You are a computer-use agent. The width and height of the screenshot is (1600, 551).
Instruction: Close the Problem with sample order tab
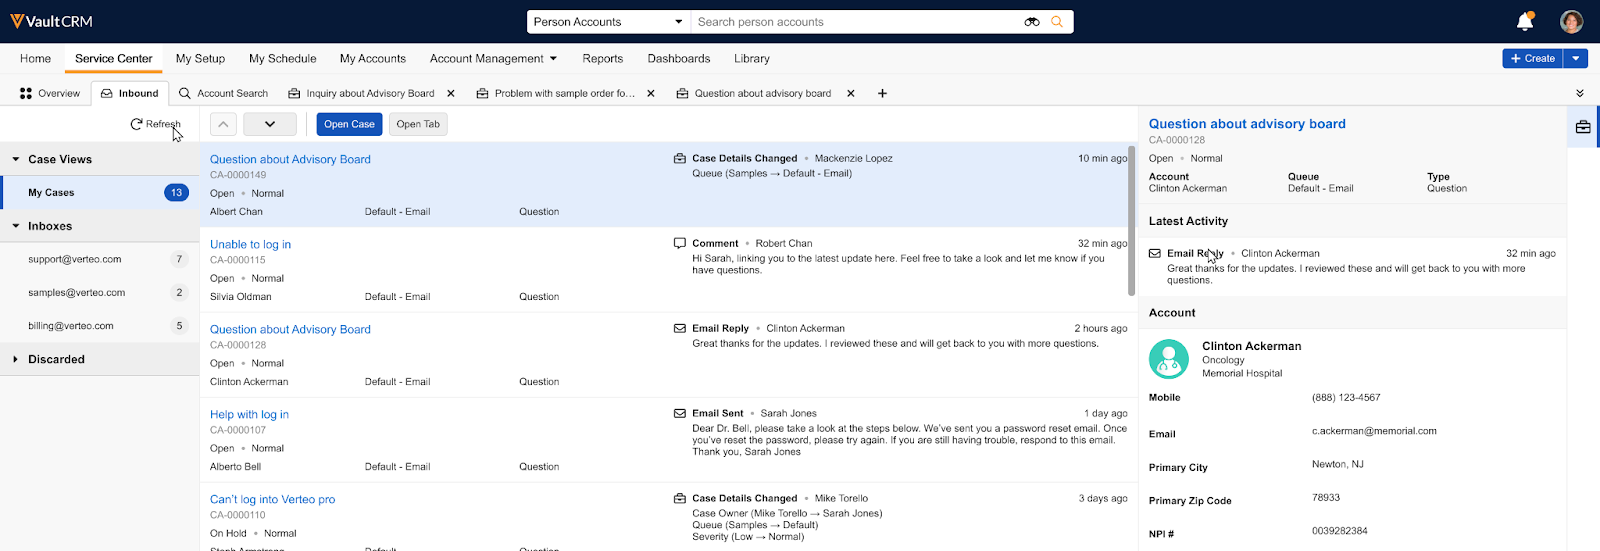click(x=651, y=93)
